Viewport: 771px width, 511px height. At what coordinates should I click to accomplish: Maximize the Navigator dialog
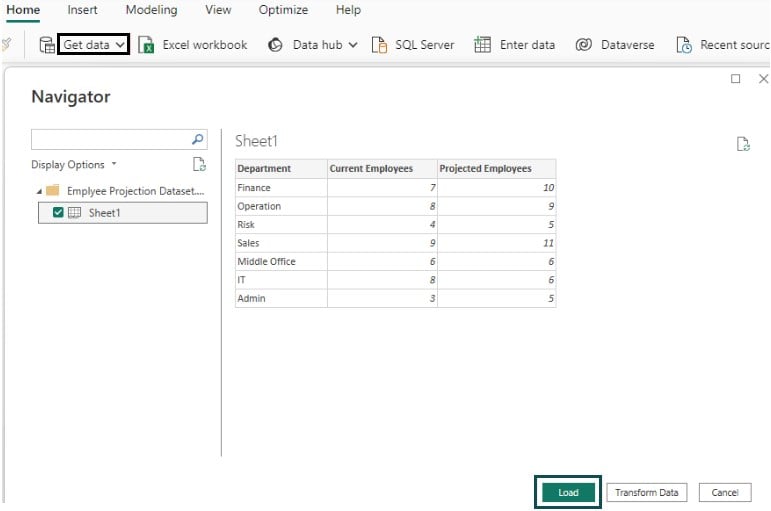736,79
